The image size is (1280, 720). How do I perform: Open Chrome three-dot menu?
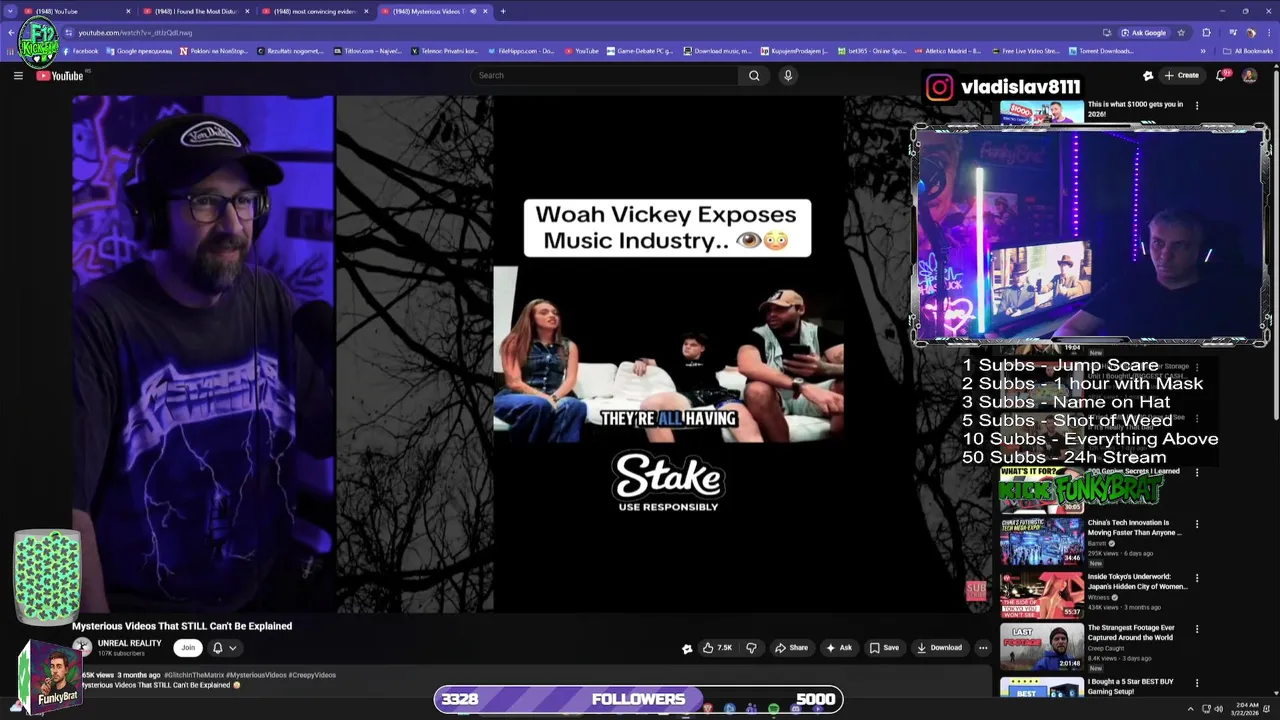point(1267,32)
